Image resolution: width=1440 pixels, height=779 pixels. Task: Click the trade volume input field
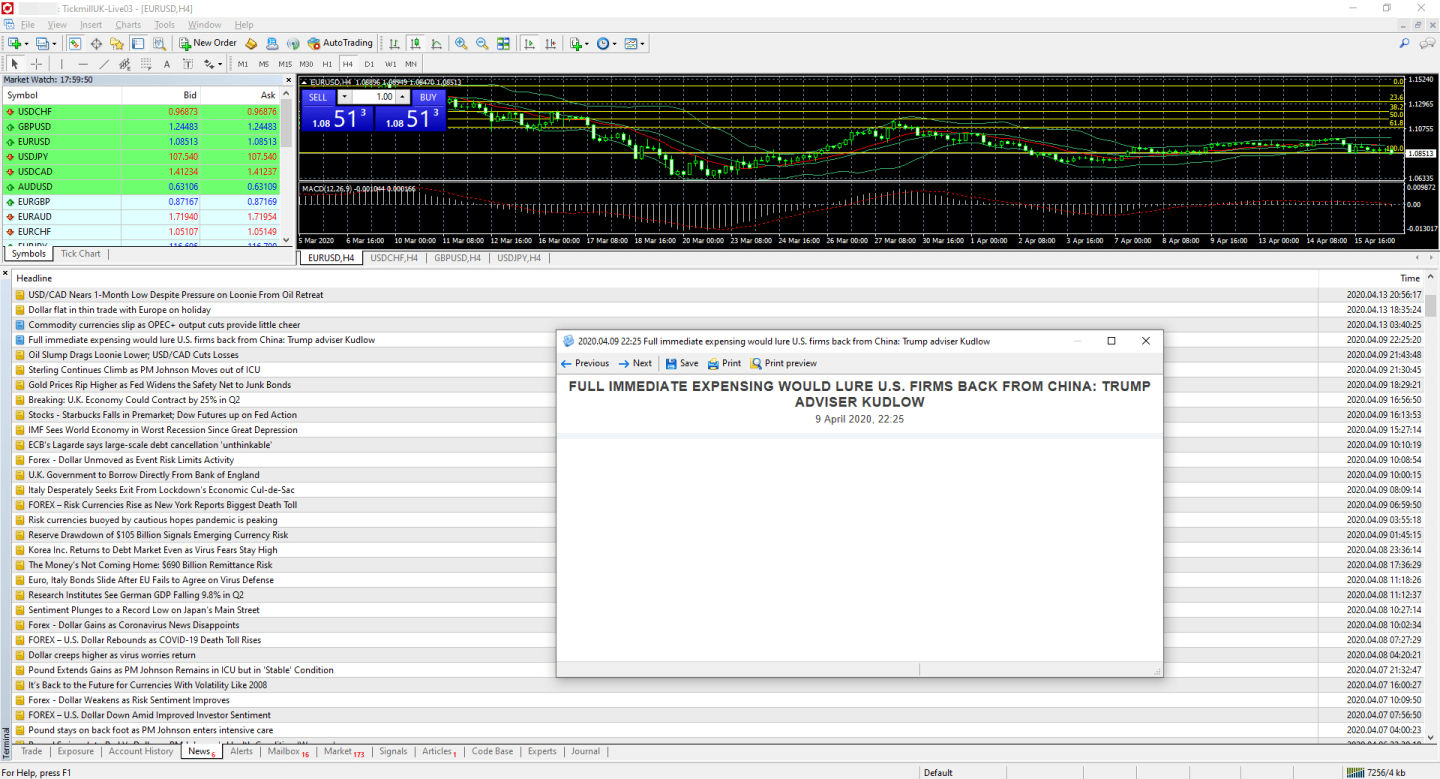click(x=373, y=97)
